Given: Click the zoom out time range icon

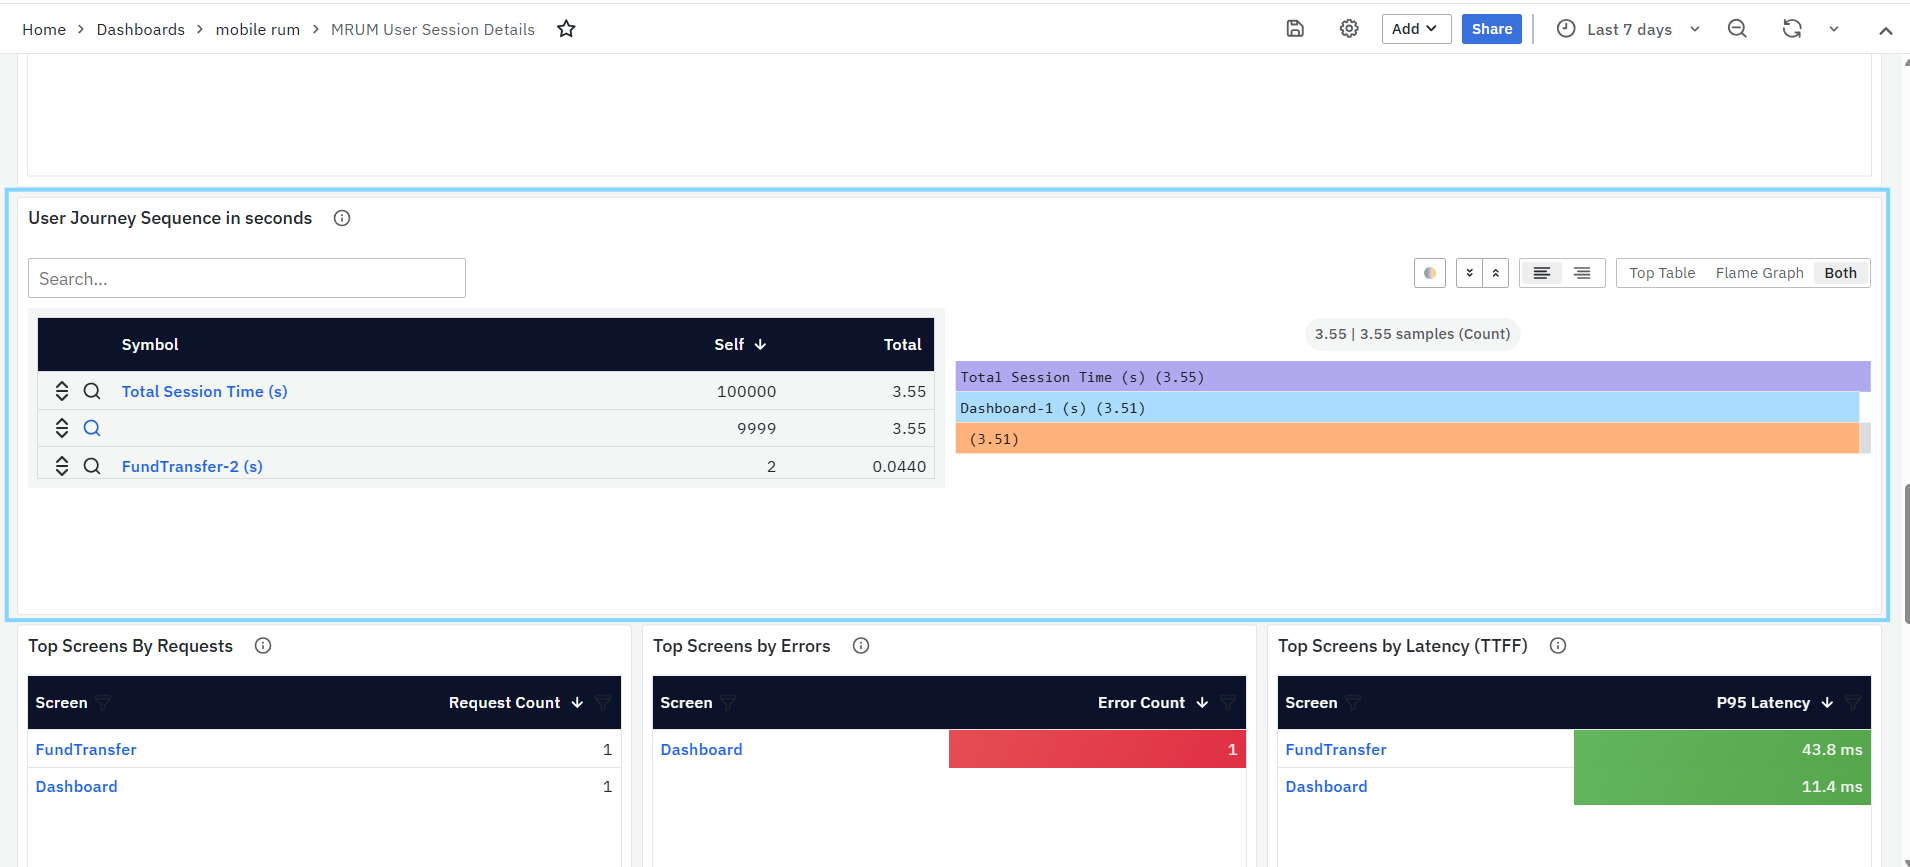Looking at the screenshot, I should (x=1737, y=29).
